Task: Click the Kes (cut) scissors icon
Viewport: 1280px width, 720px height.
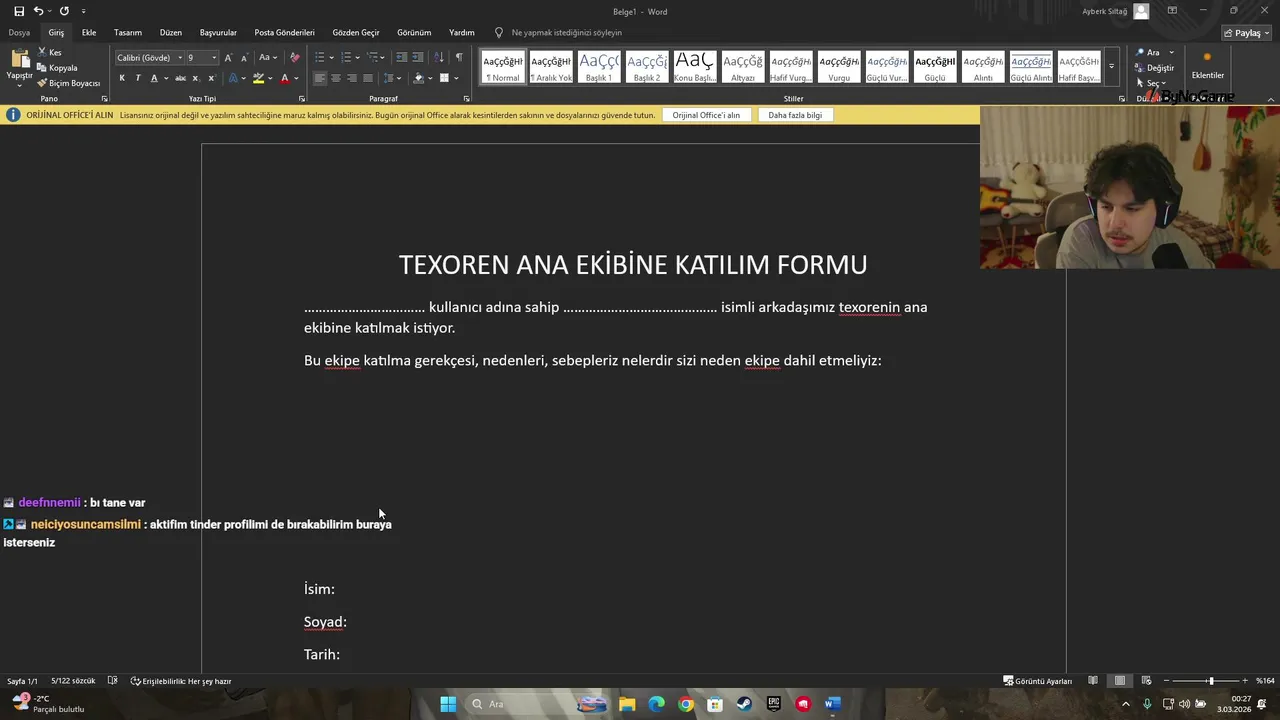Action: point(42,52)
